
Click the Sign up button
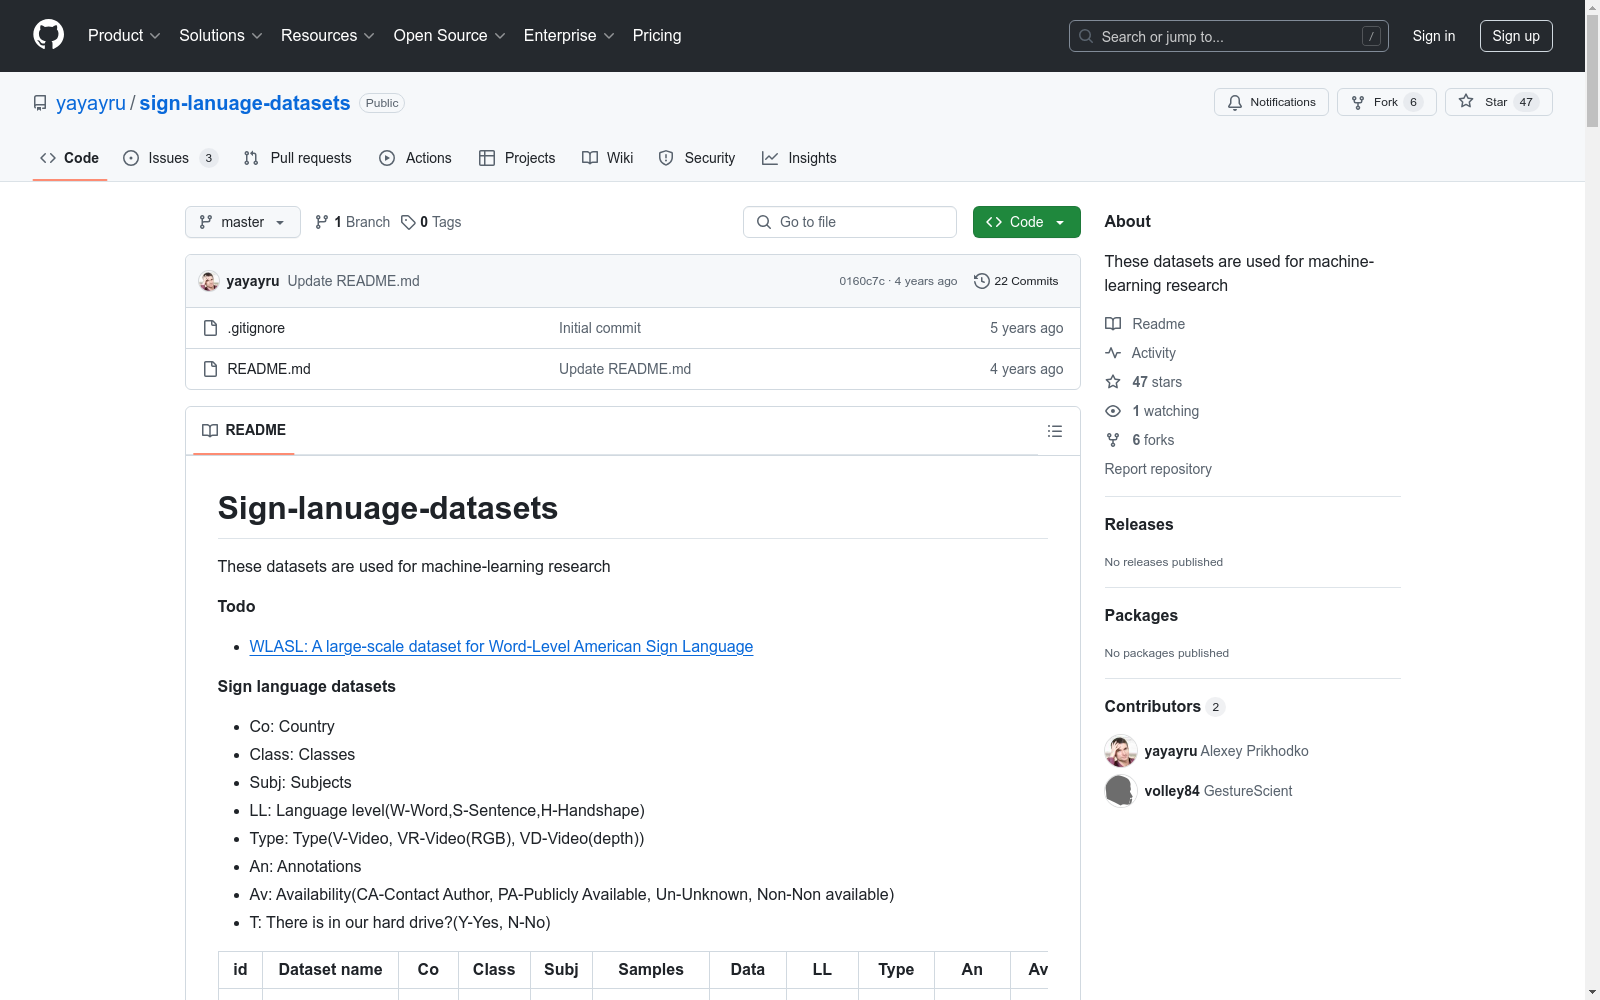pos(1516,36)
